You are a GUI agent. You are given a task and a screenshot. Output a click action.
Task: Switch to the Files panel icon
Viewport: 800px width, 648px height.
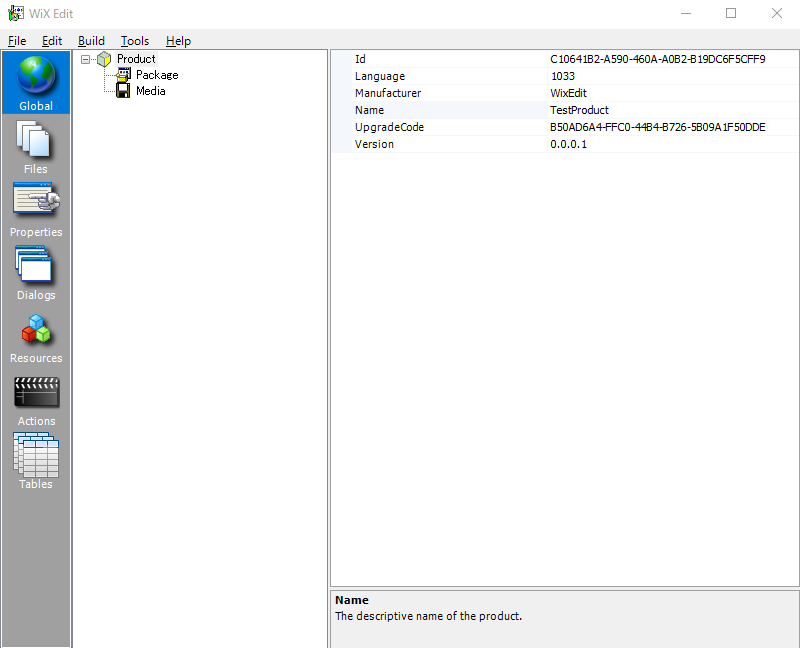click(36, 145)
